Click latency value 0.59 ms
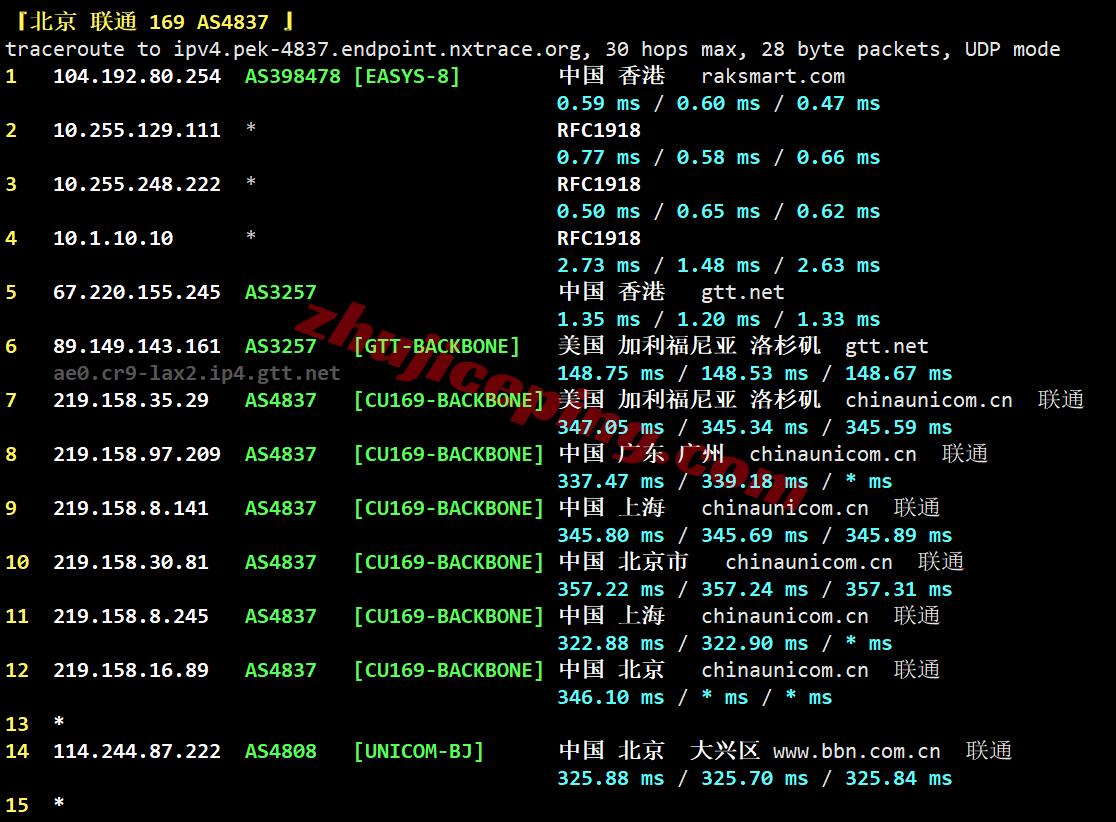 [x=599, y=103]
